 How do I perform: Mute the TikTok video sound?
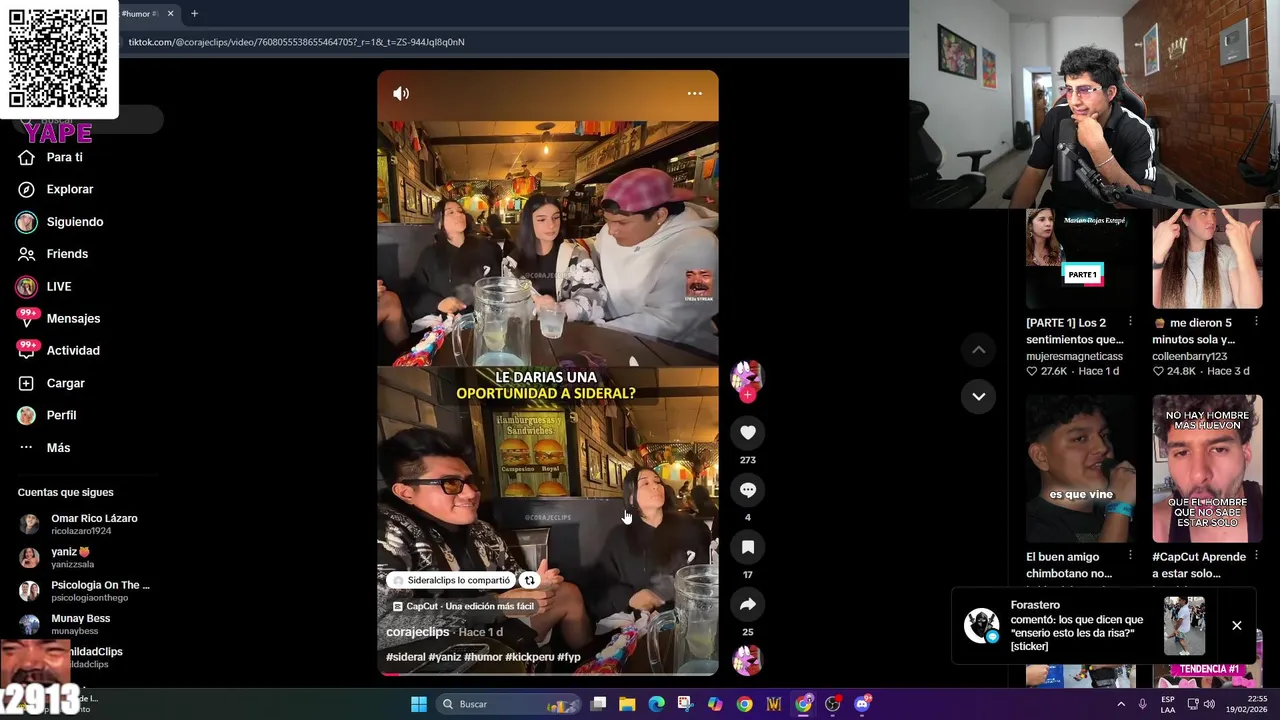pos(401,93)
